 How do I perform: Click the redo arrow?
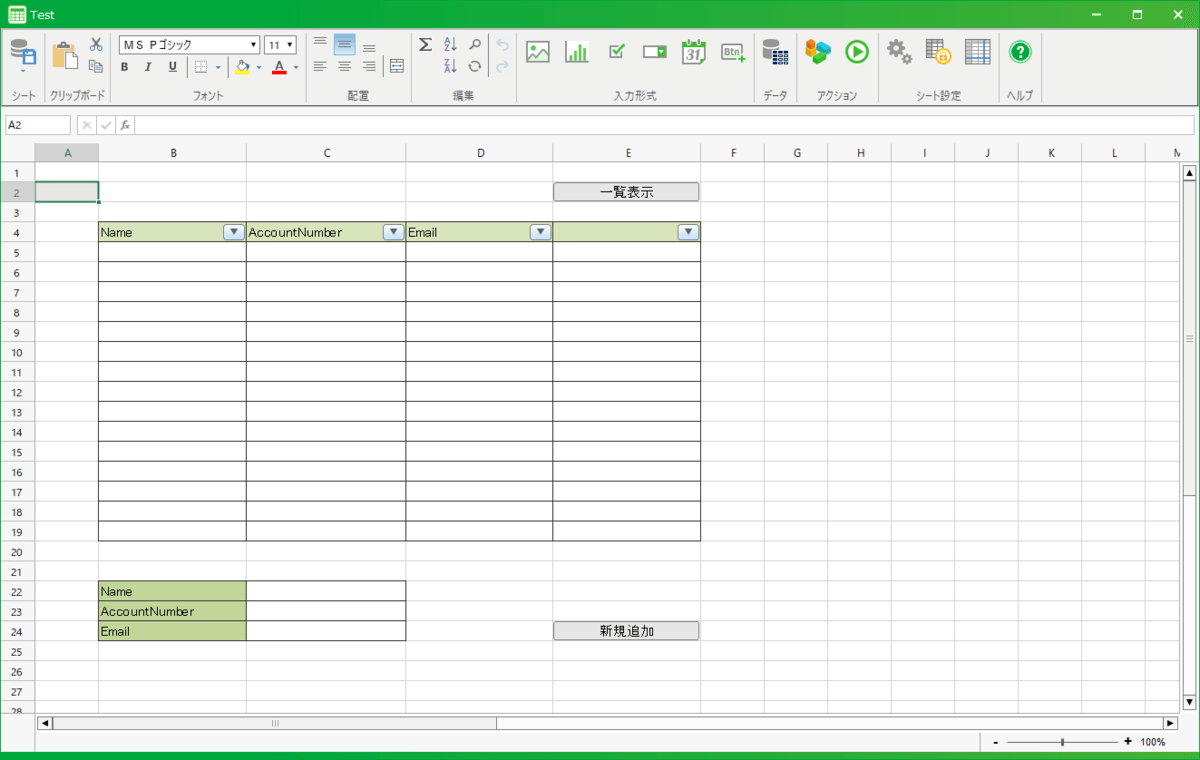click(x=502, y=66)
